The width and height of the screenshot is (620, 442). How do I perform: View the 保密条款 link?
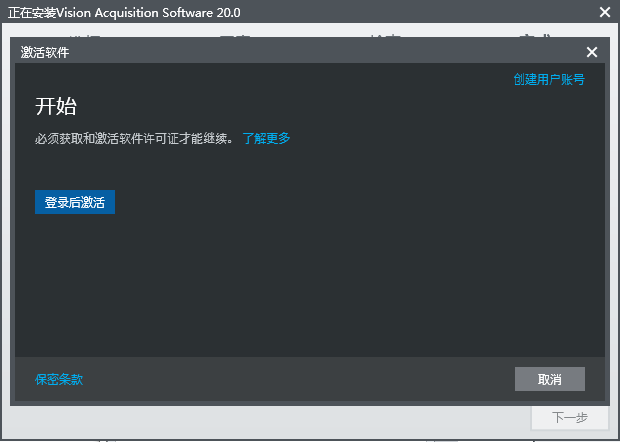pyautogui.click(x=59, y=380)
